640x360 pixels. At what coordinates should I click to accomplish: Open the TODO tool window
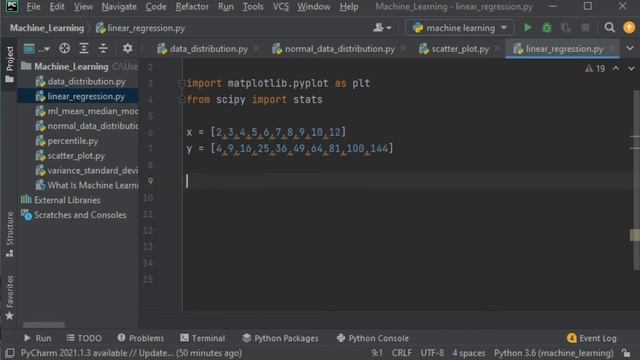point(84,338)
